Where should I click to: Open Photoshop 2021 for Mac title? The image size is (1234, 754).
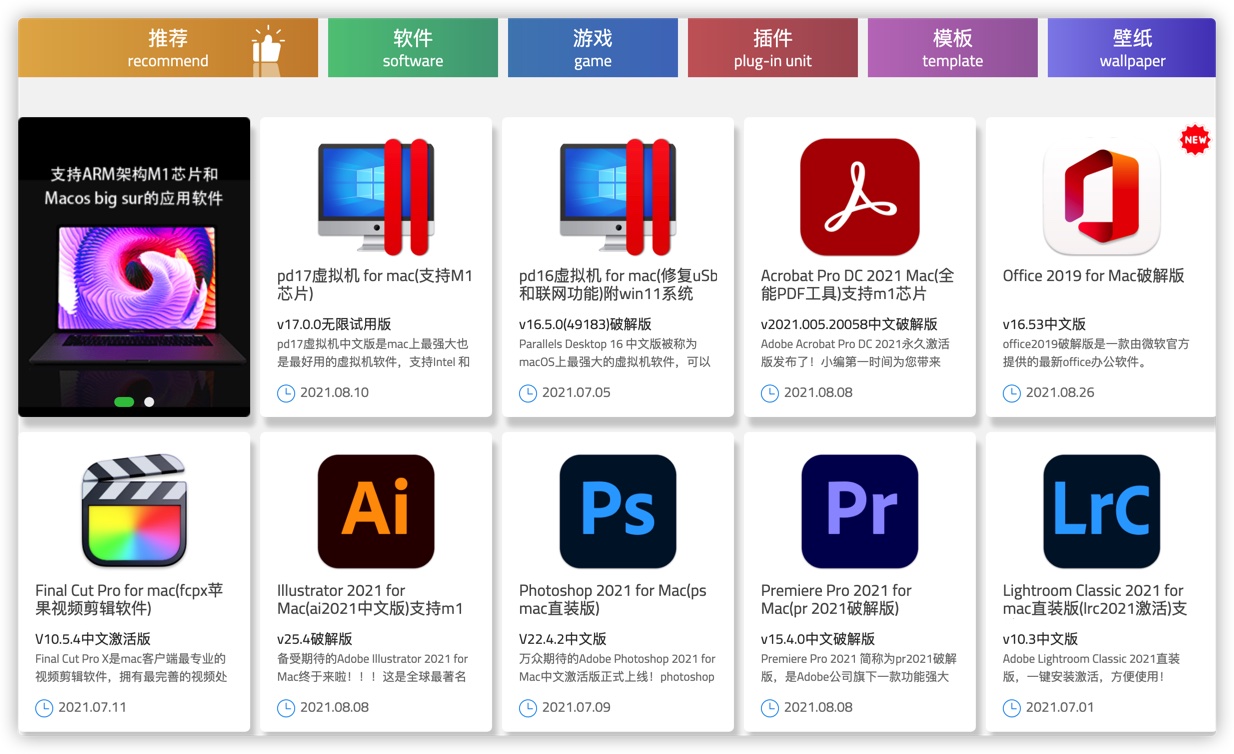click(x=613, y=600)
